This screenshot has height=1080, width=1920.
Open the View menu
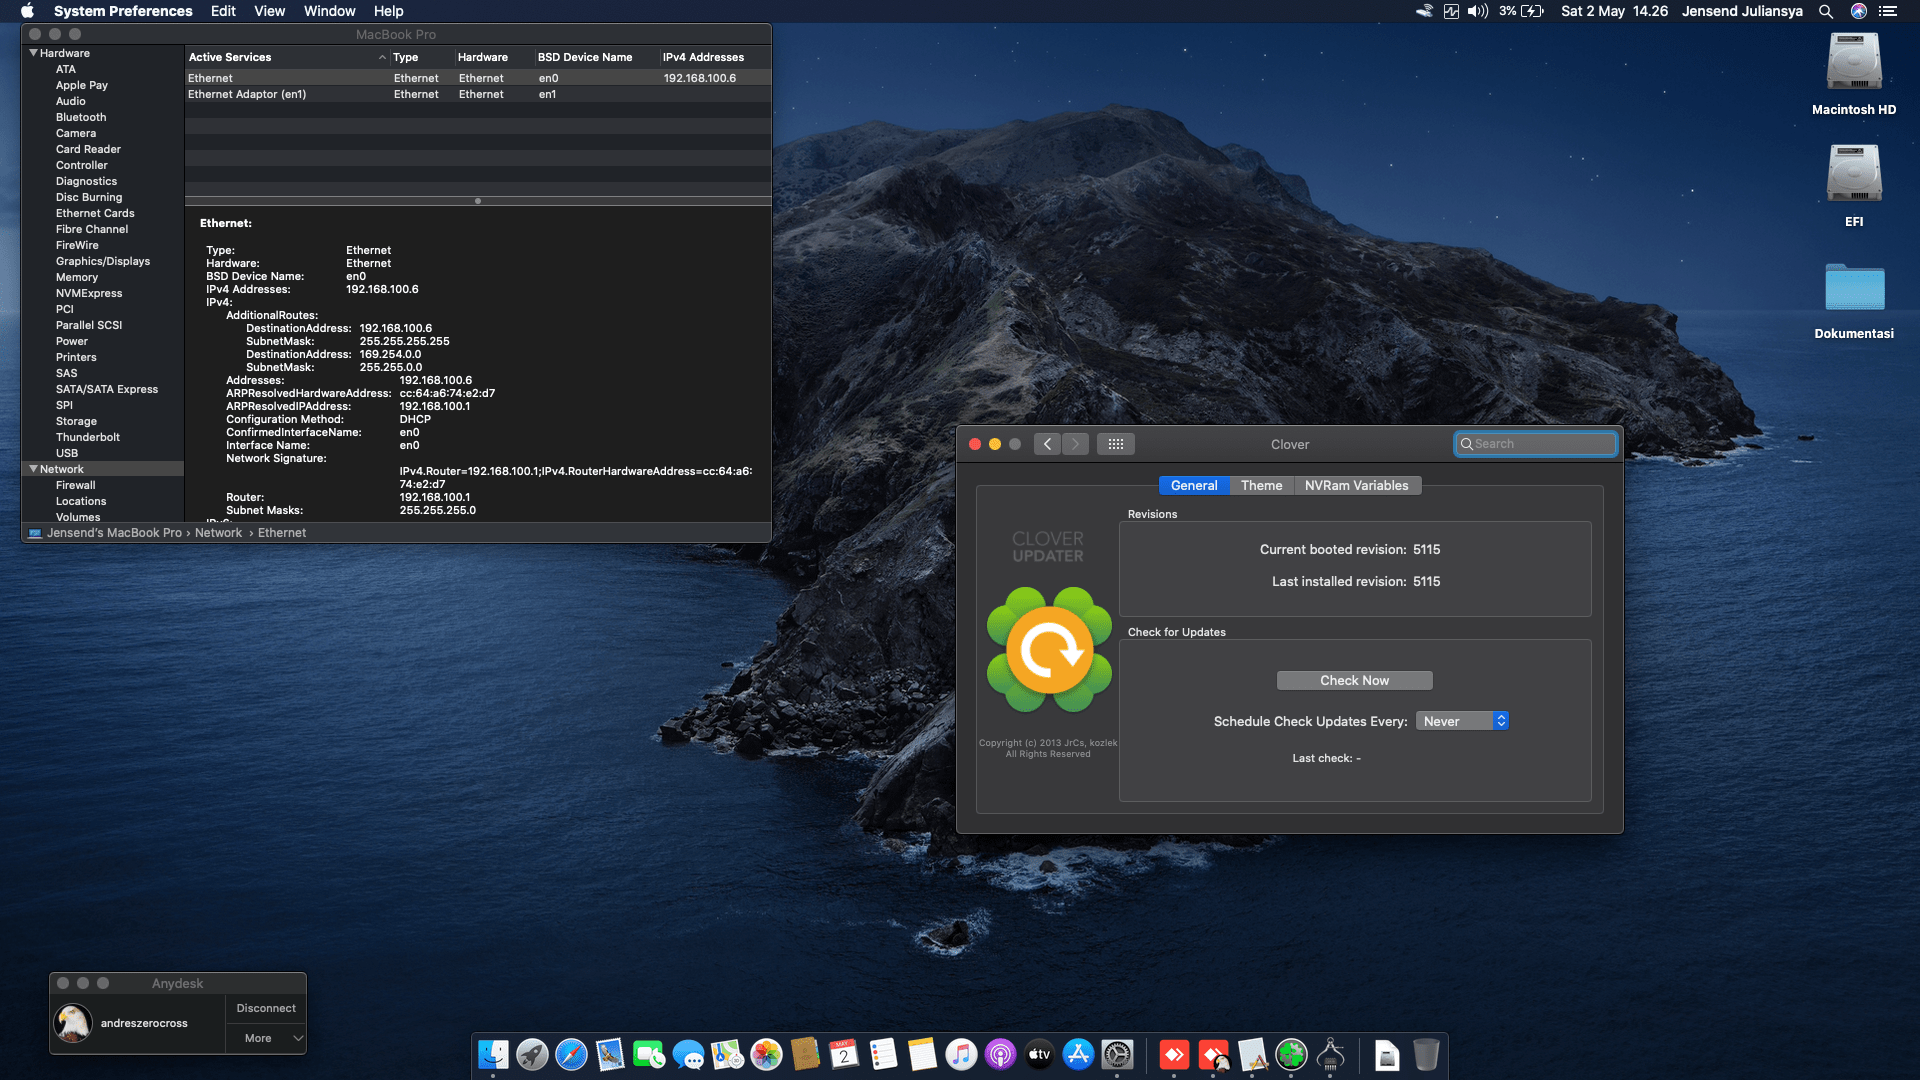click(269, 11)
